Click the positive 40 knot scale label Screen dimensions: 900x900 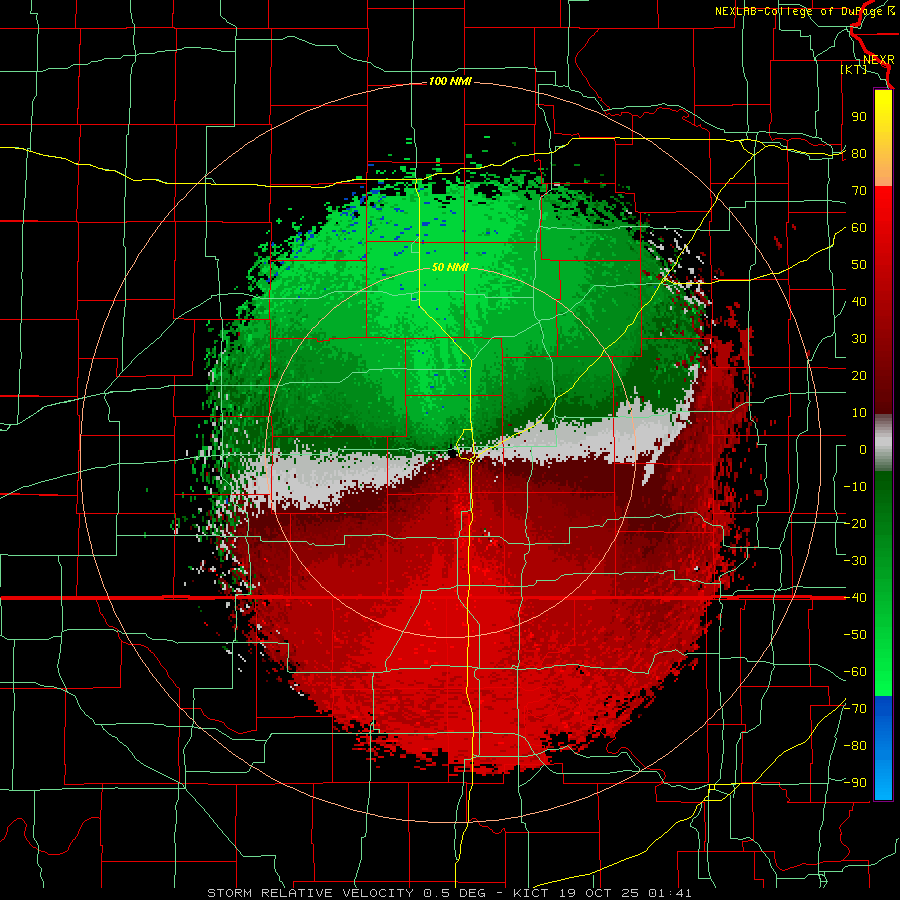point(859,302)
